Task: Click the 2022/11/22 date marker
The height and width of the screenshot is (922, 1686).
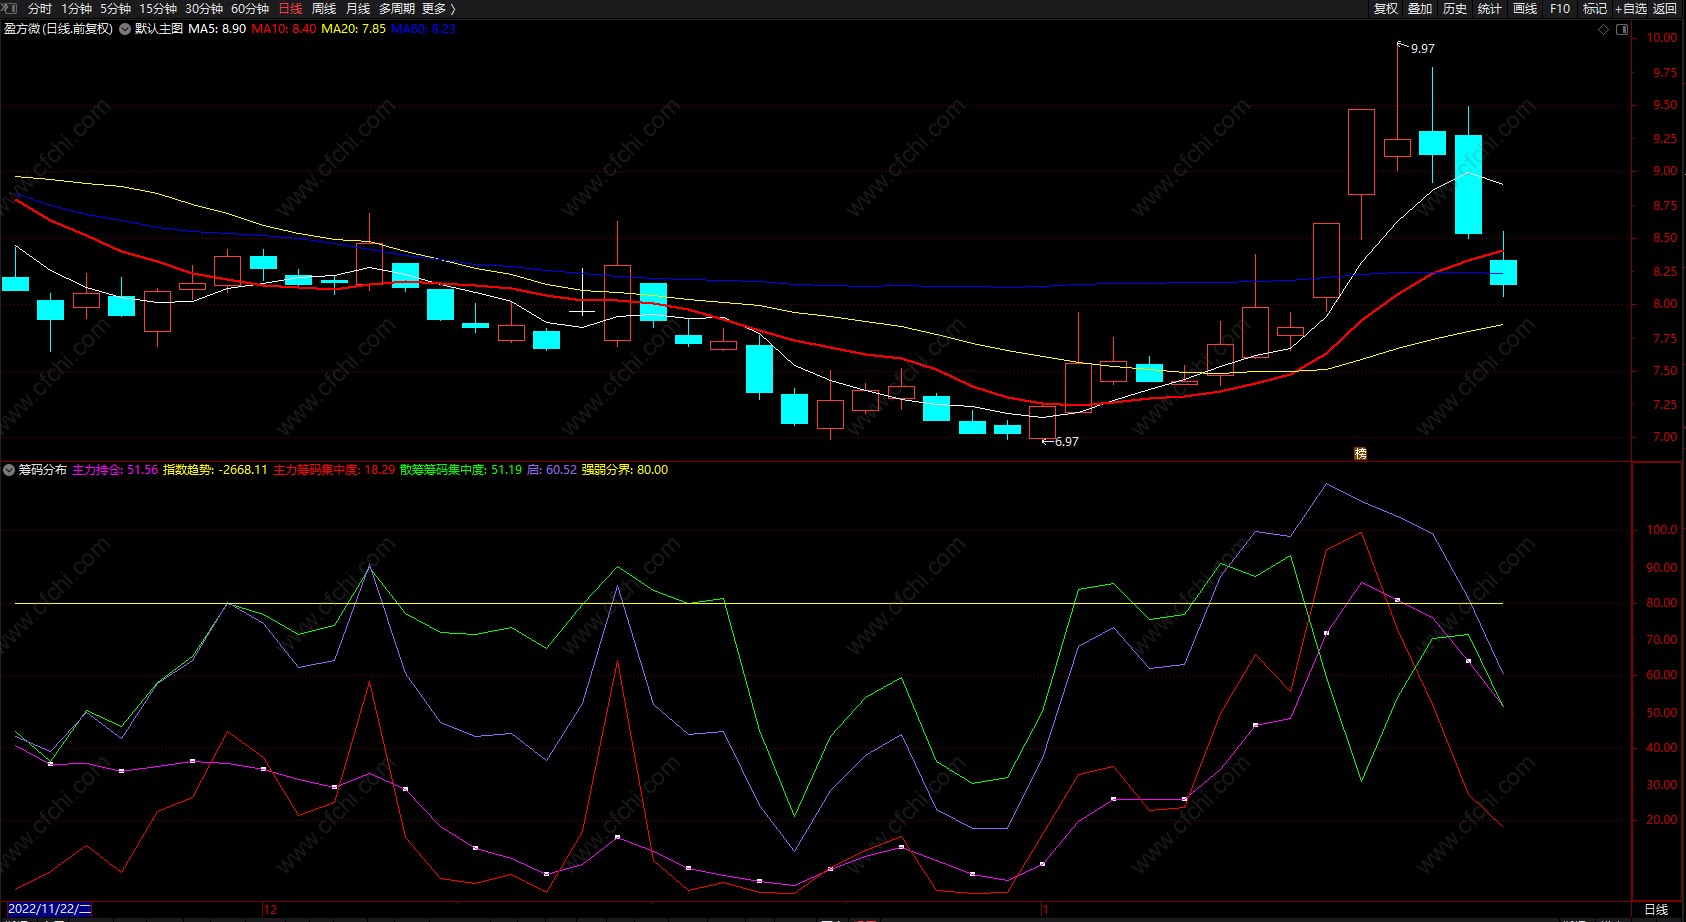Action: (x=49, y=909)
